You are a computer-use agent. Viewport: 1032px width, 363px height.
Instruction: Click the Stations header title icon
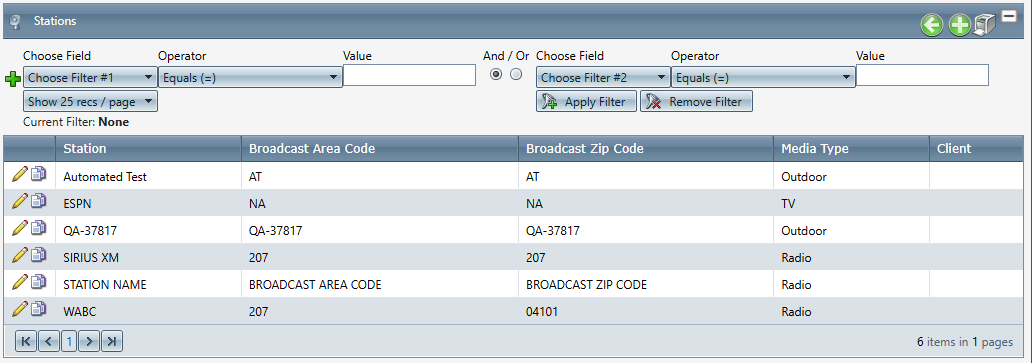point(16,22)
